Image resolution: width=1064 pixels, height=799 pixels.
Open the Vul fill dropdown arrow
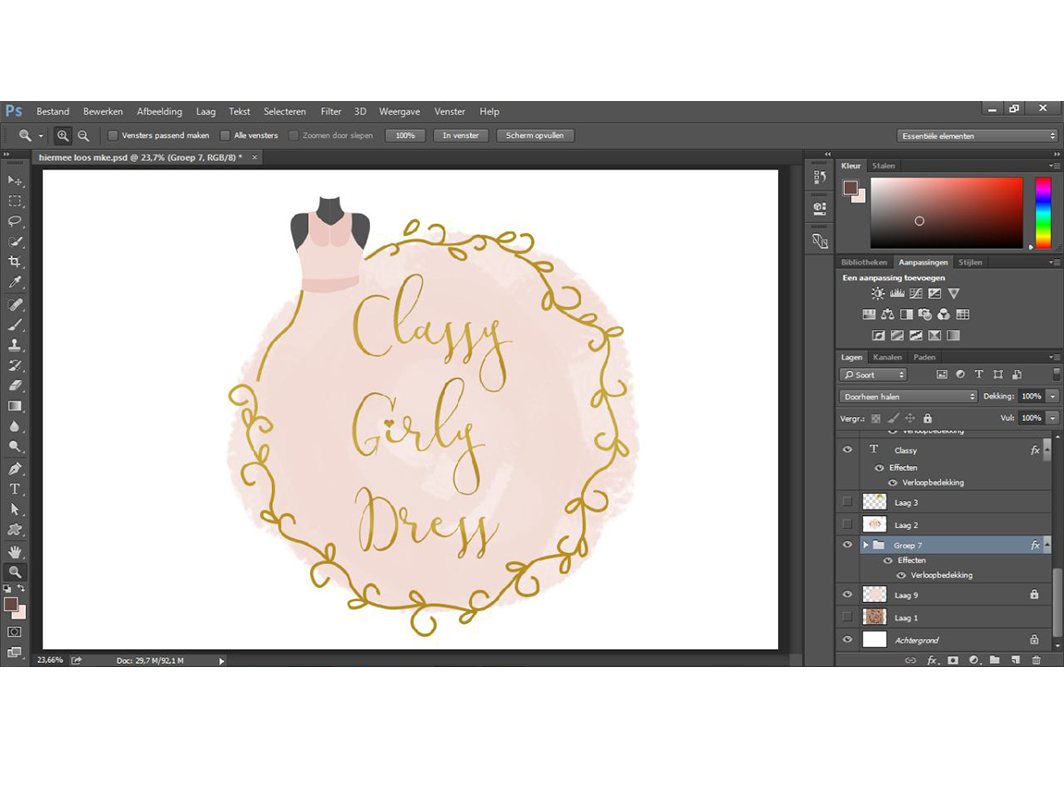pos(1052,418)
